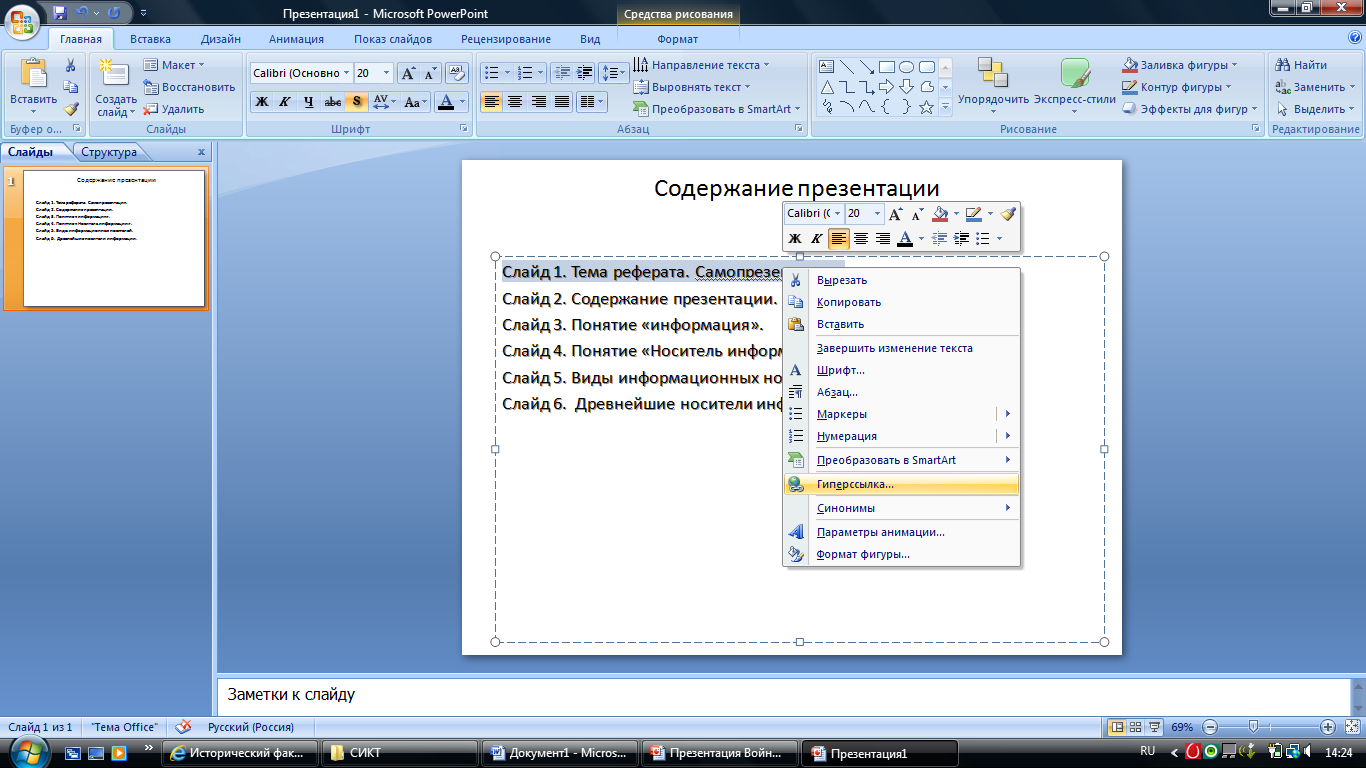Select slide 1 thumbnail in slides panel
The width and height of the screenshot is (1366, 768).
tap(114, 238)
